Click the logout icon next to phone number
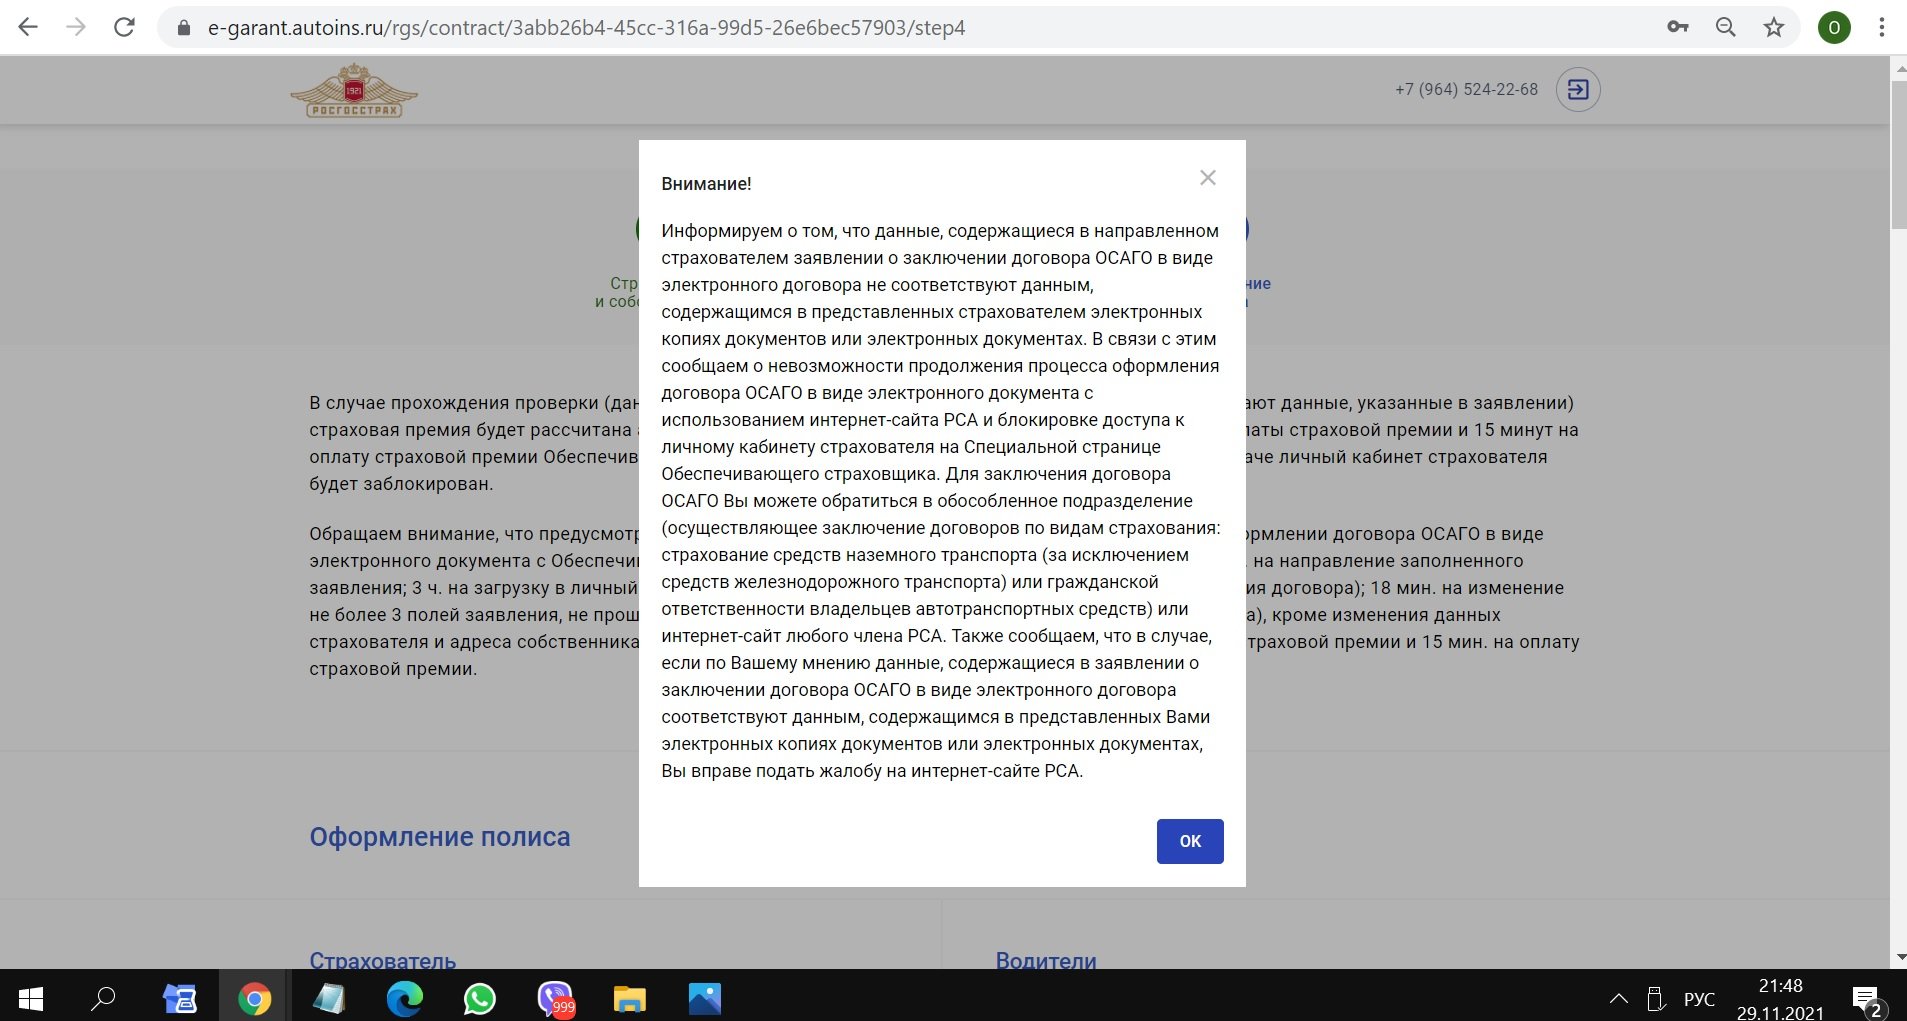This screenshot has width=1907, height=1021. (x=1577, y=90)
